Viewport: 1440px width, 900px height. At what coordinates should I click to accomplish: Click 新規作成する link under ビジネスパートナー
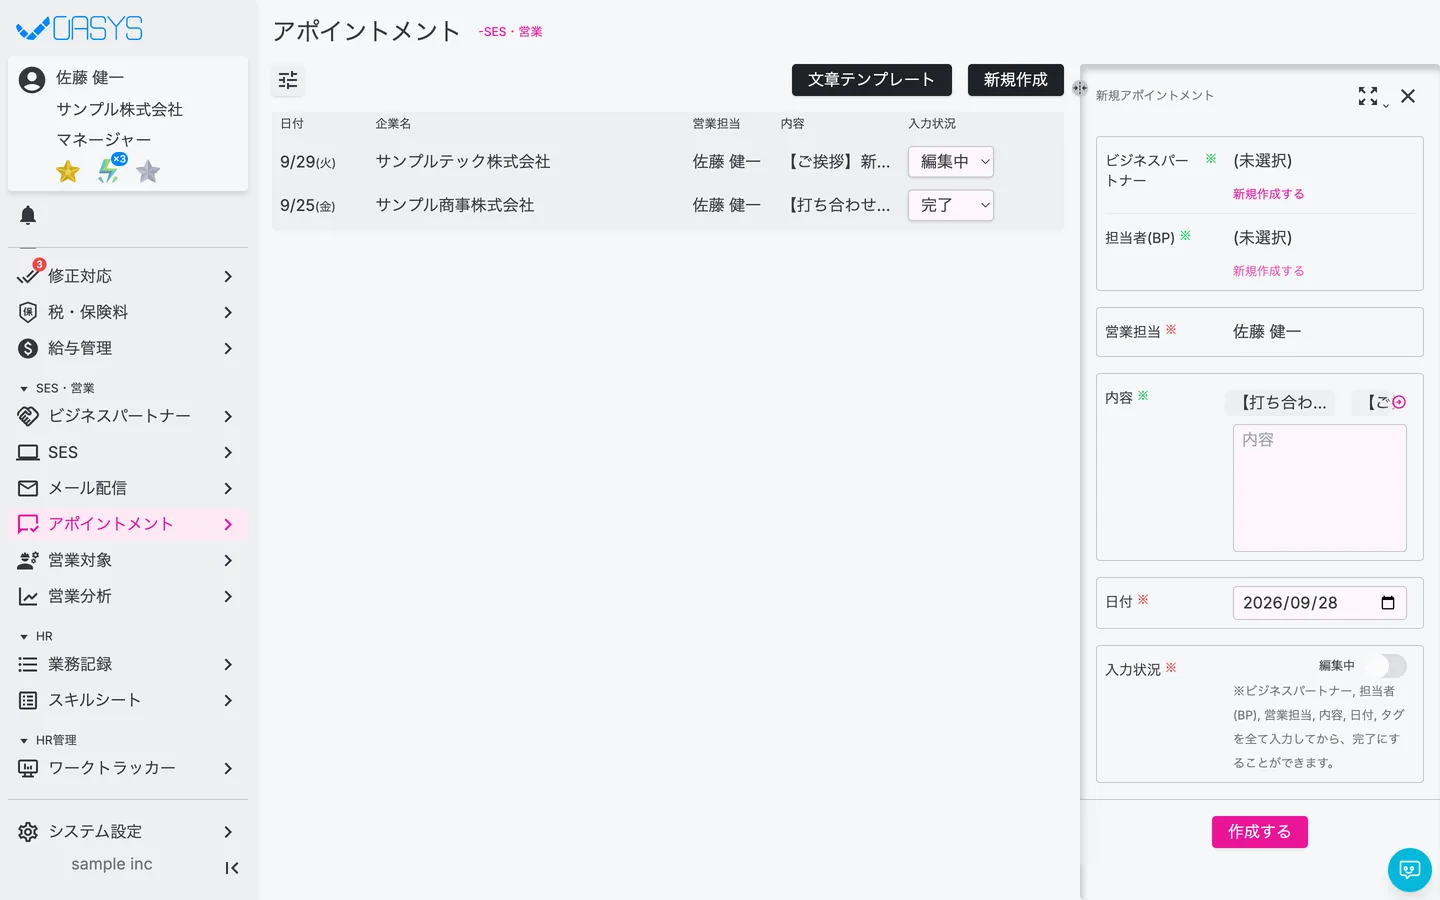coord(1268,194)
